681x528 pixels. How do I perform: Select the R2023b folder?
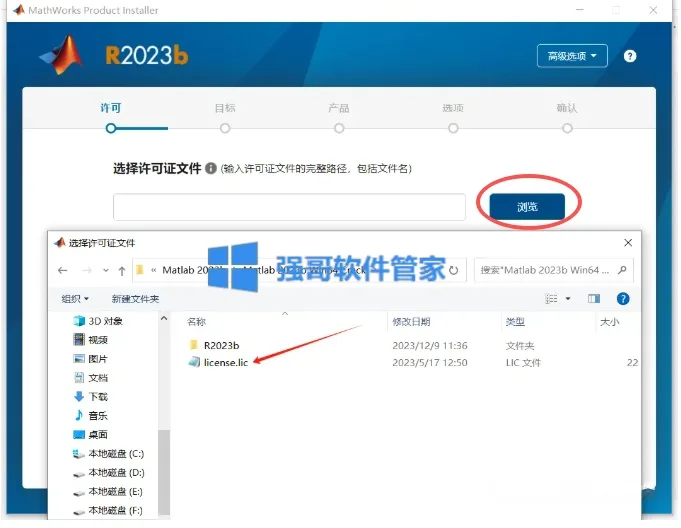[221, 346]
